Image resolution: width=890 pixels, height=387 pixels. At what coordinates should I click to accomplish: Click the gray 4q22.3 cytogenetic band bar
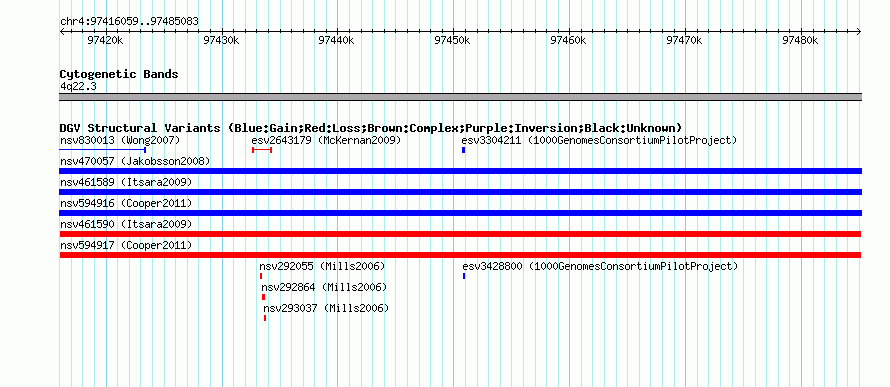[x=460, y=97]
